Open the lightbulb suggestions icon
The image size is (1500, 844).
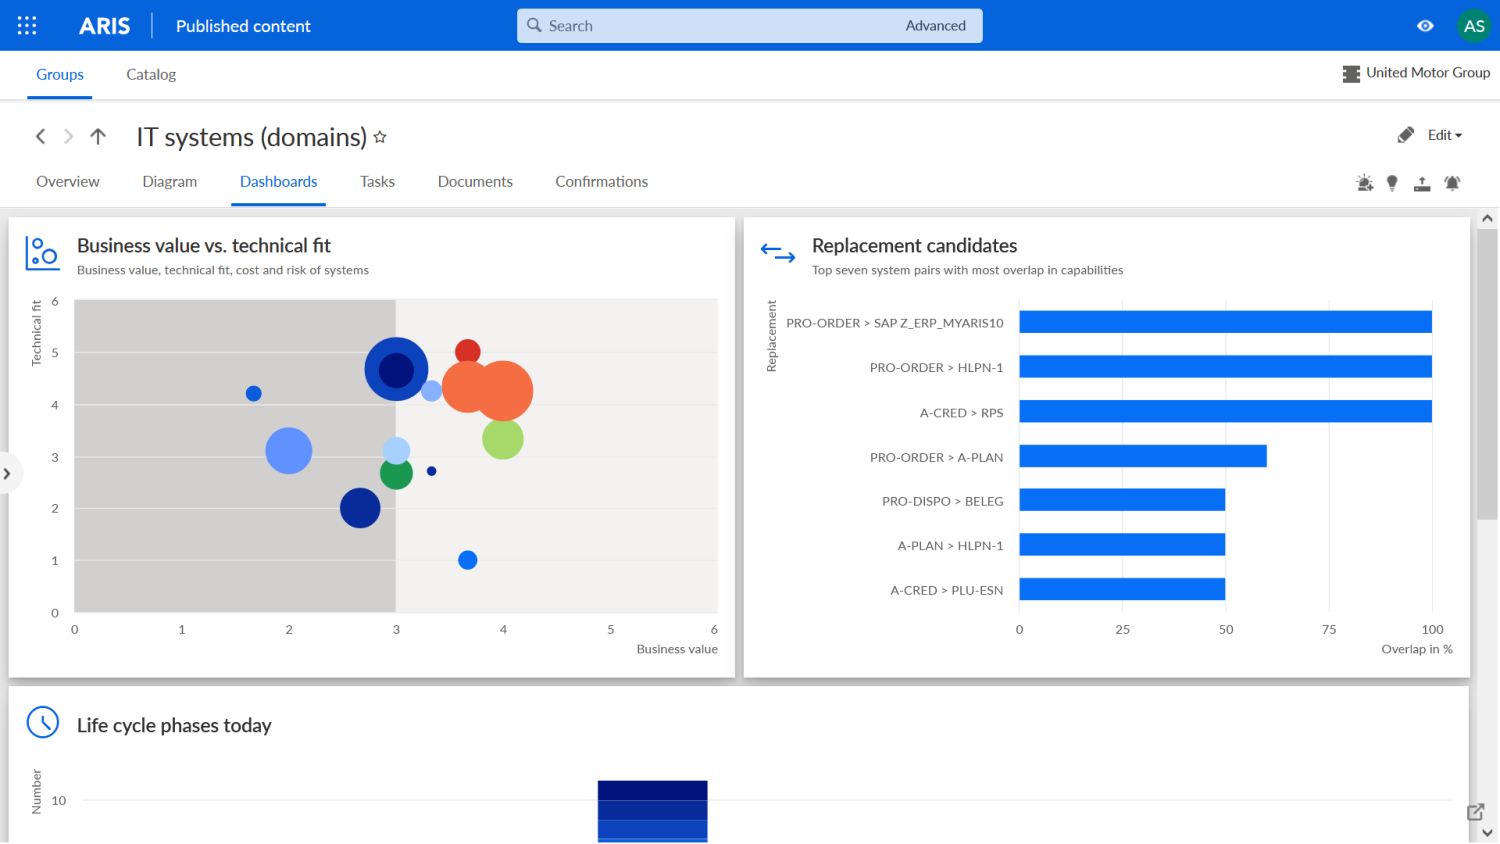[1392, 183]
